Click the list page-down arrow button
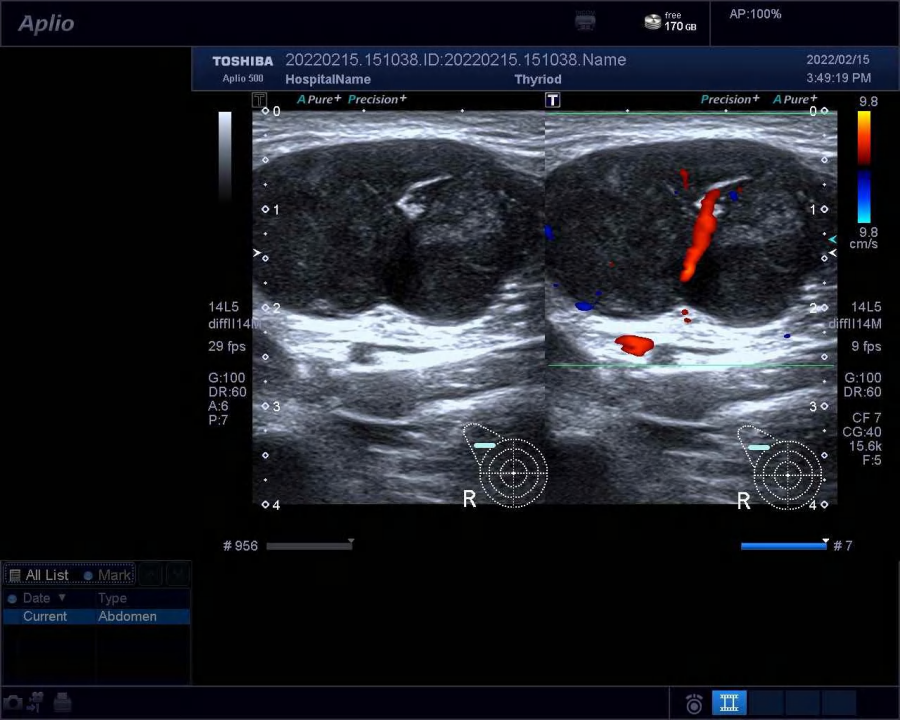Image resolution: width=900 pixels, height=720 pixels. pyautogui.click(x=178, y=574)
